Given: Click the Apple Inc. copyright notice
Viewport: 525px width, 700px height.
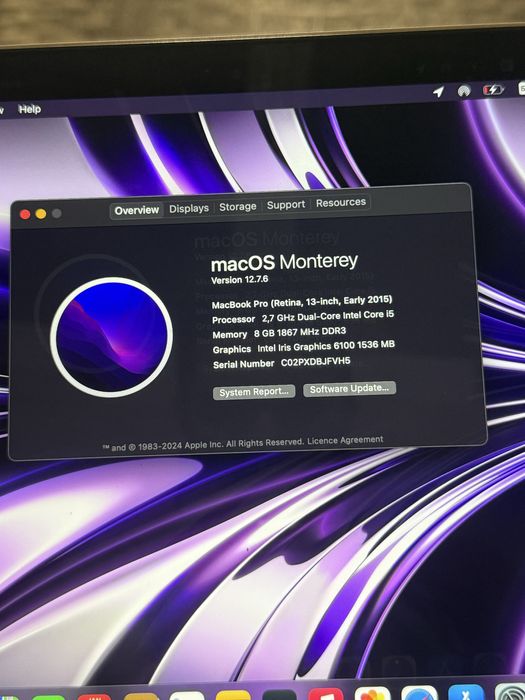Looking at the screenshot, I should [203, 445].
